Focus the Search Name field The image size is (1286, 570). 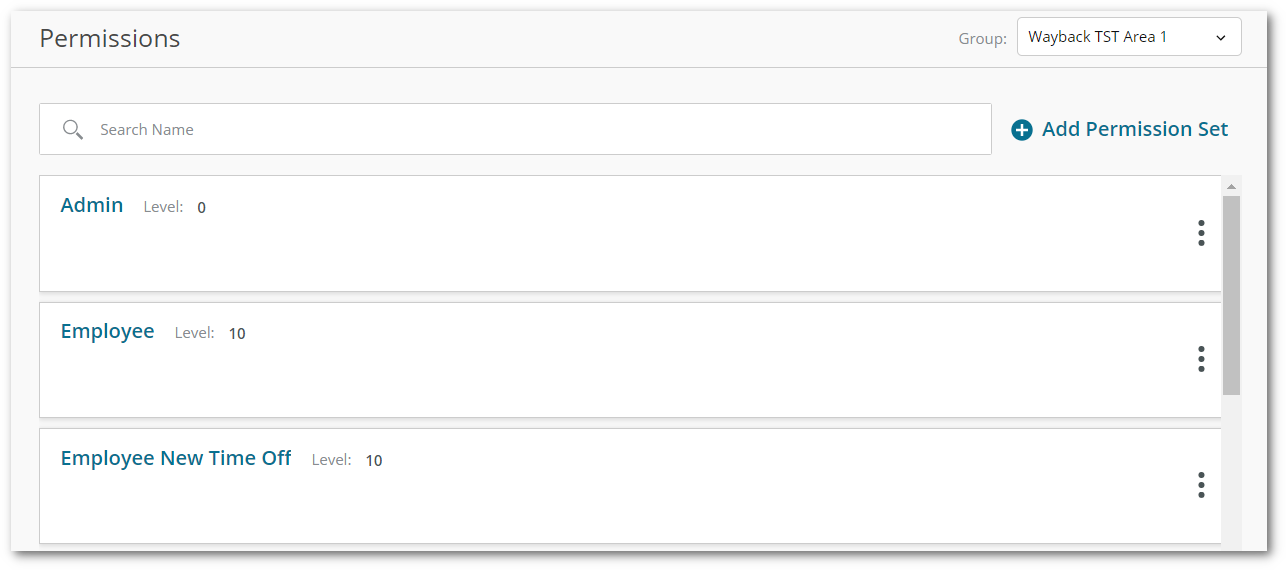[x=515, y=129]
